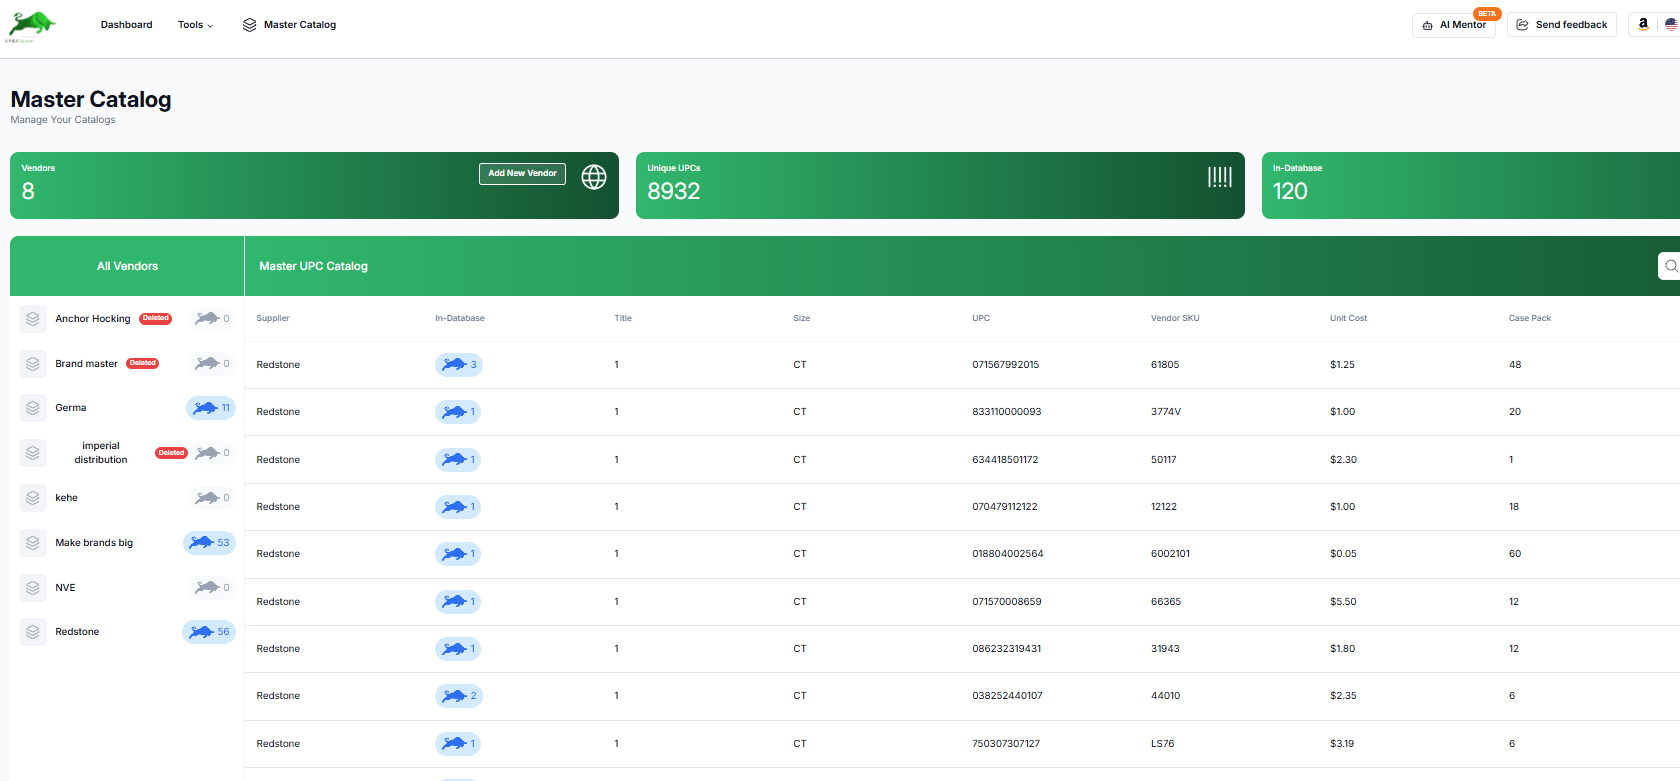Click the layers icon next to Redstone vendor

(33, 632)
